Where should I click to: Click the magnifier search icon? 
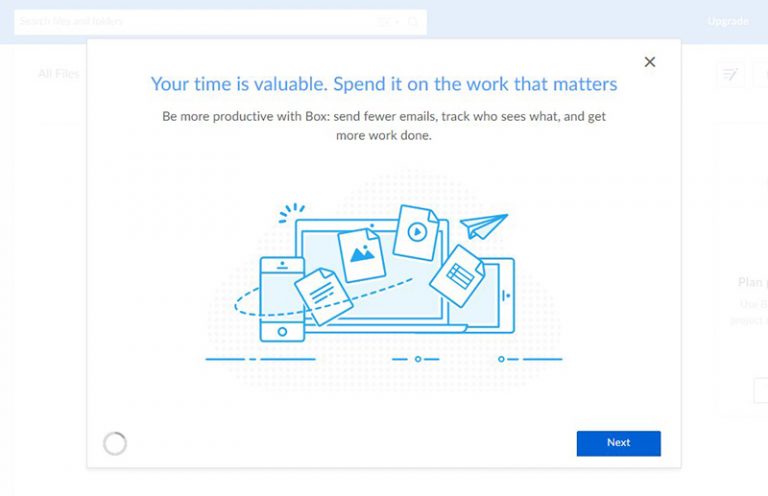click(x=413, y=22)
